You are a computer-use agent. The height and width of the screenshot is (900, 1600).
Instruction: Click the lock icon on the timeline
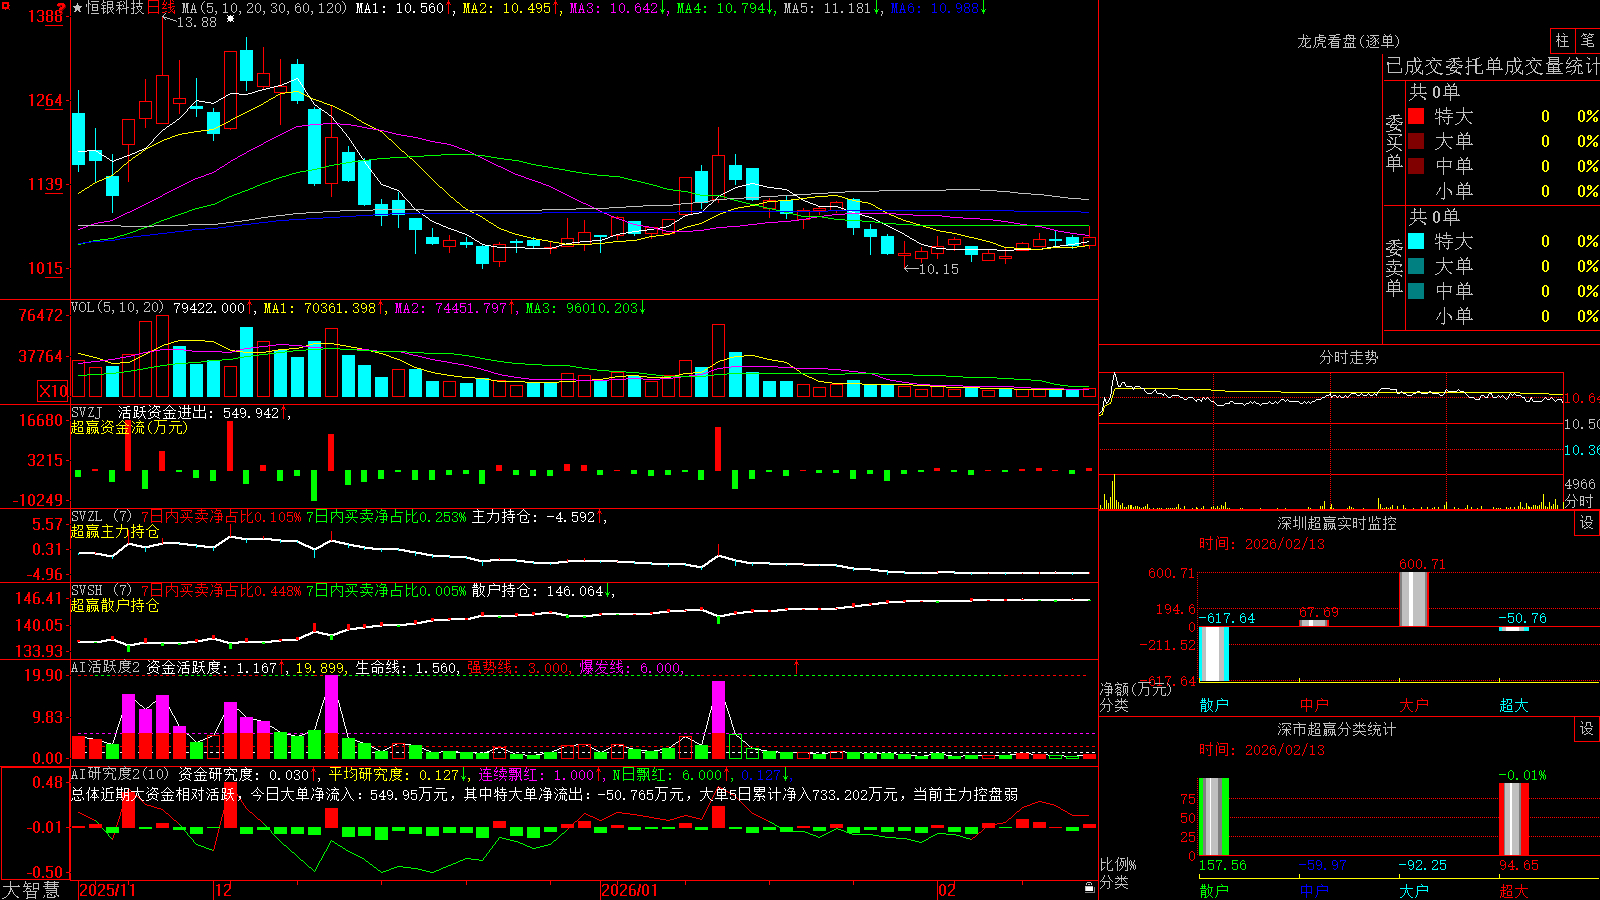coord(1090,888)
